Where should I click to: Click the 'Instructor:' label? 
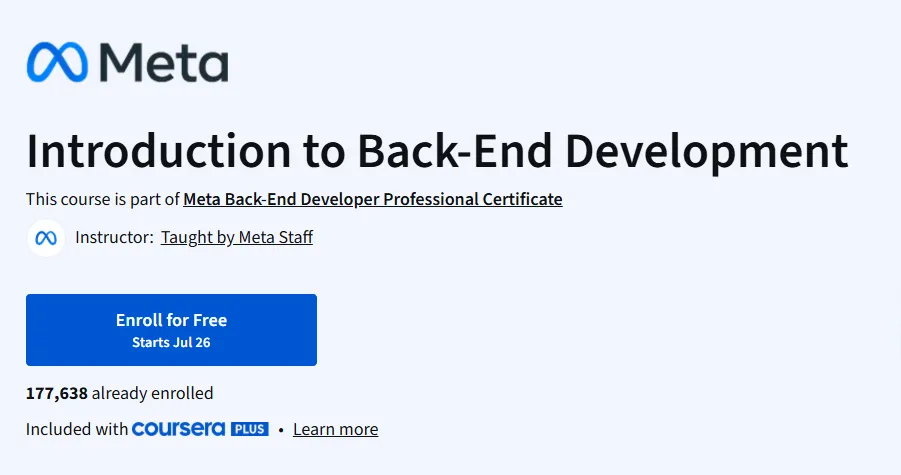coord(114,237)
